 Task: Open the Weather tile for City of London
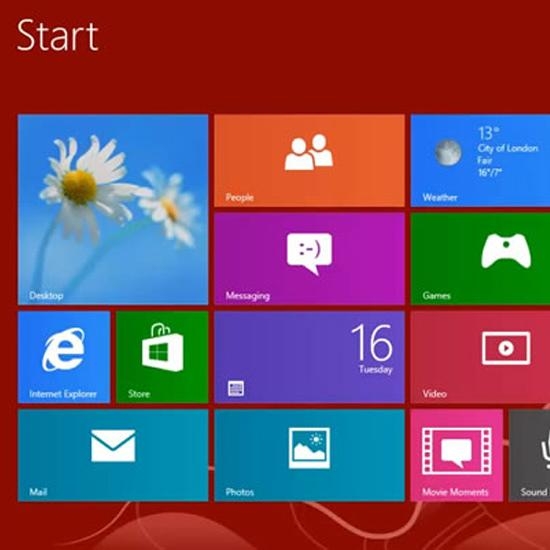[480, 160]
